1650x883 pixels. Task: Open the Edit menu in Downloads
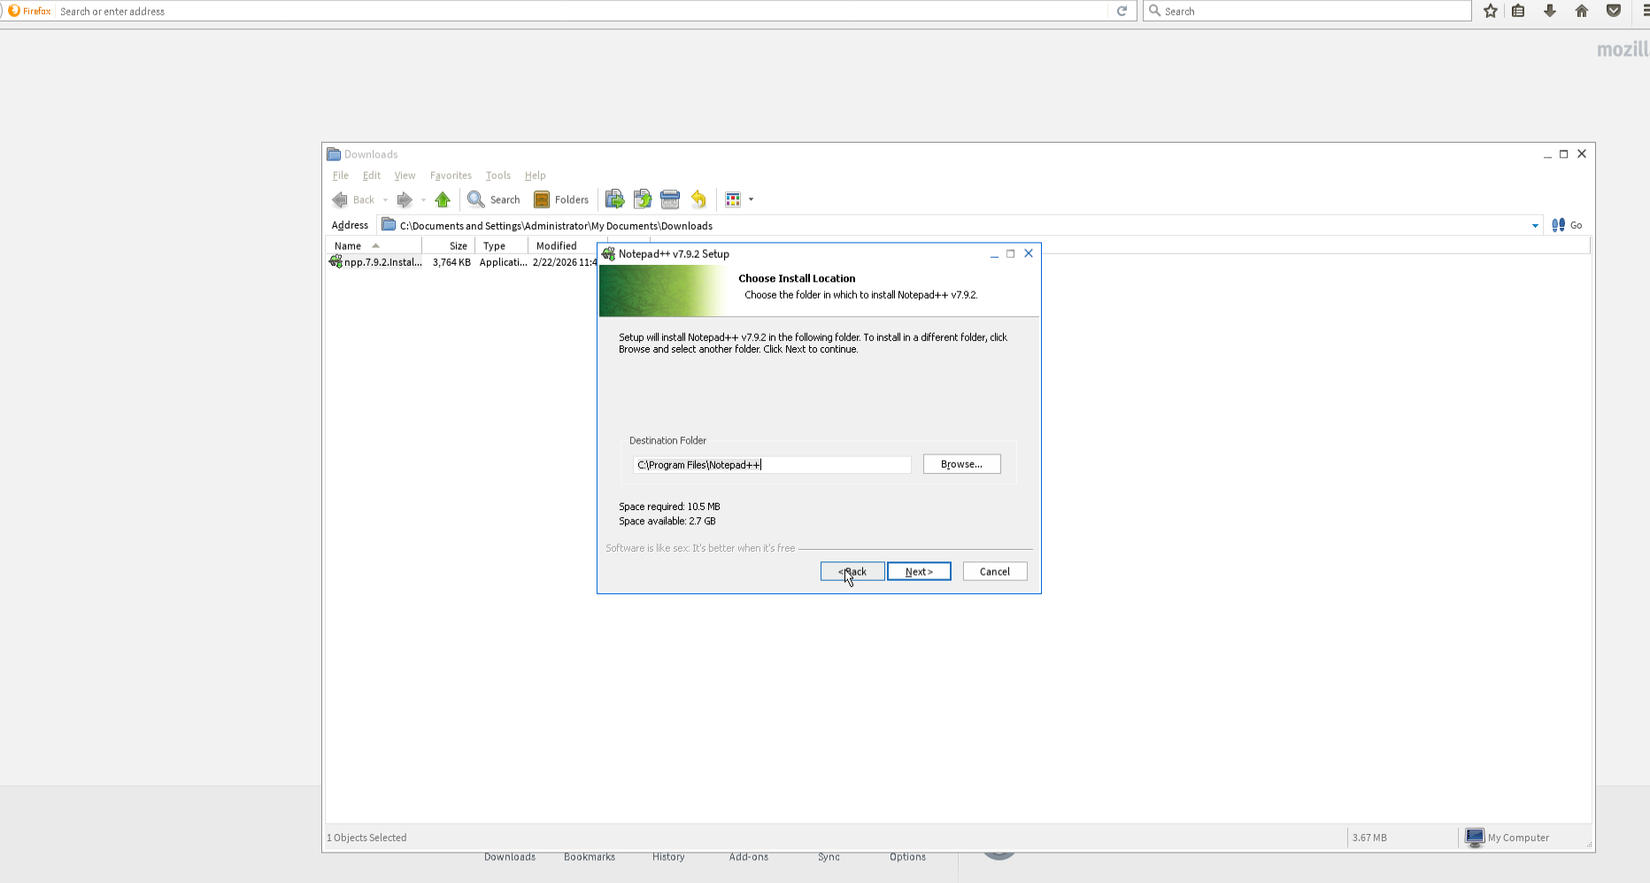tap(371, 176)
